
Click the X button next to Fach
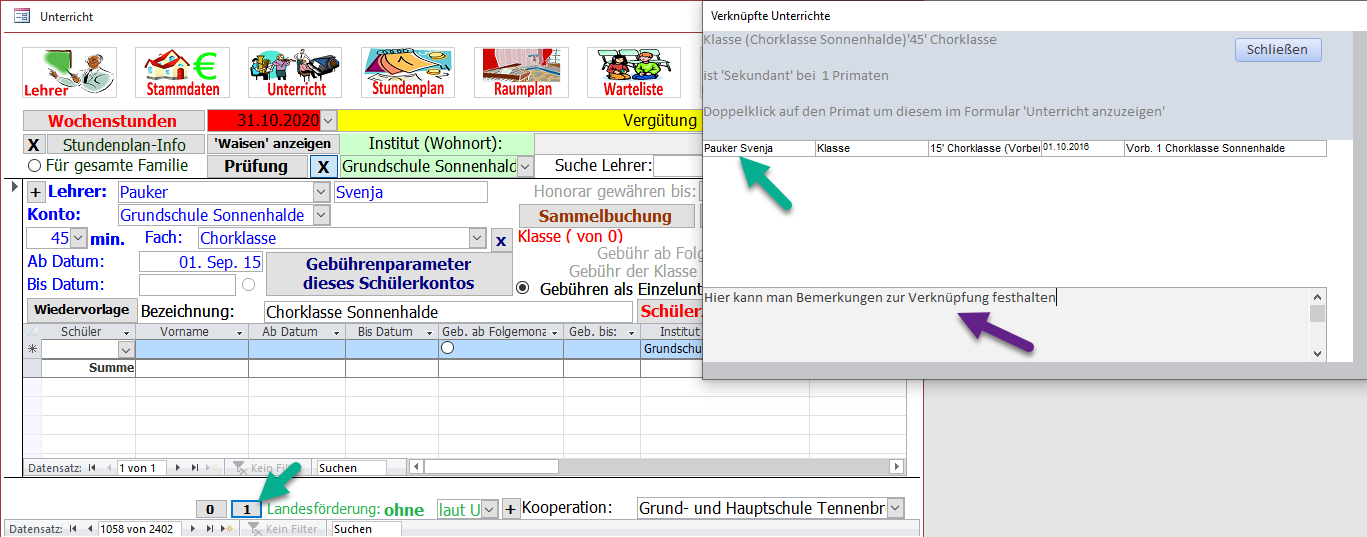(501, 240)
